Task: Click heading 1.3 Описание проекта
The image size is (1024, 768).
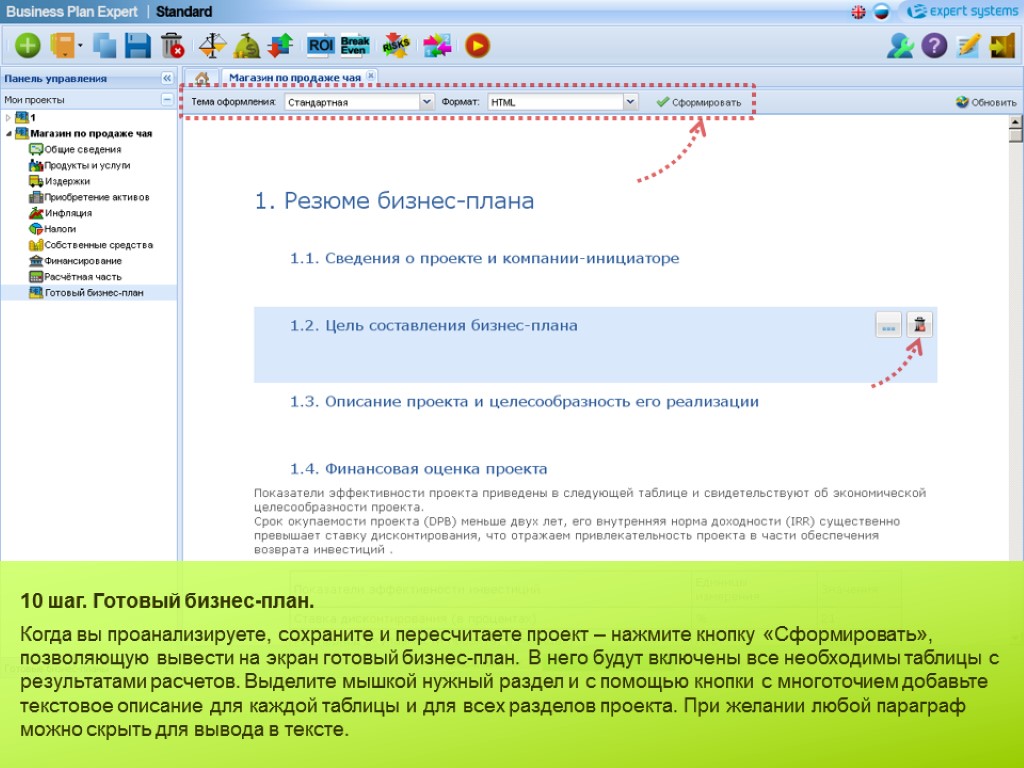Action: point(524,402)
